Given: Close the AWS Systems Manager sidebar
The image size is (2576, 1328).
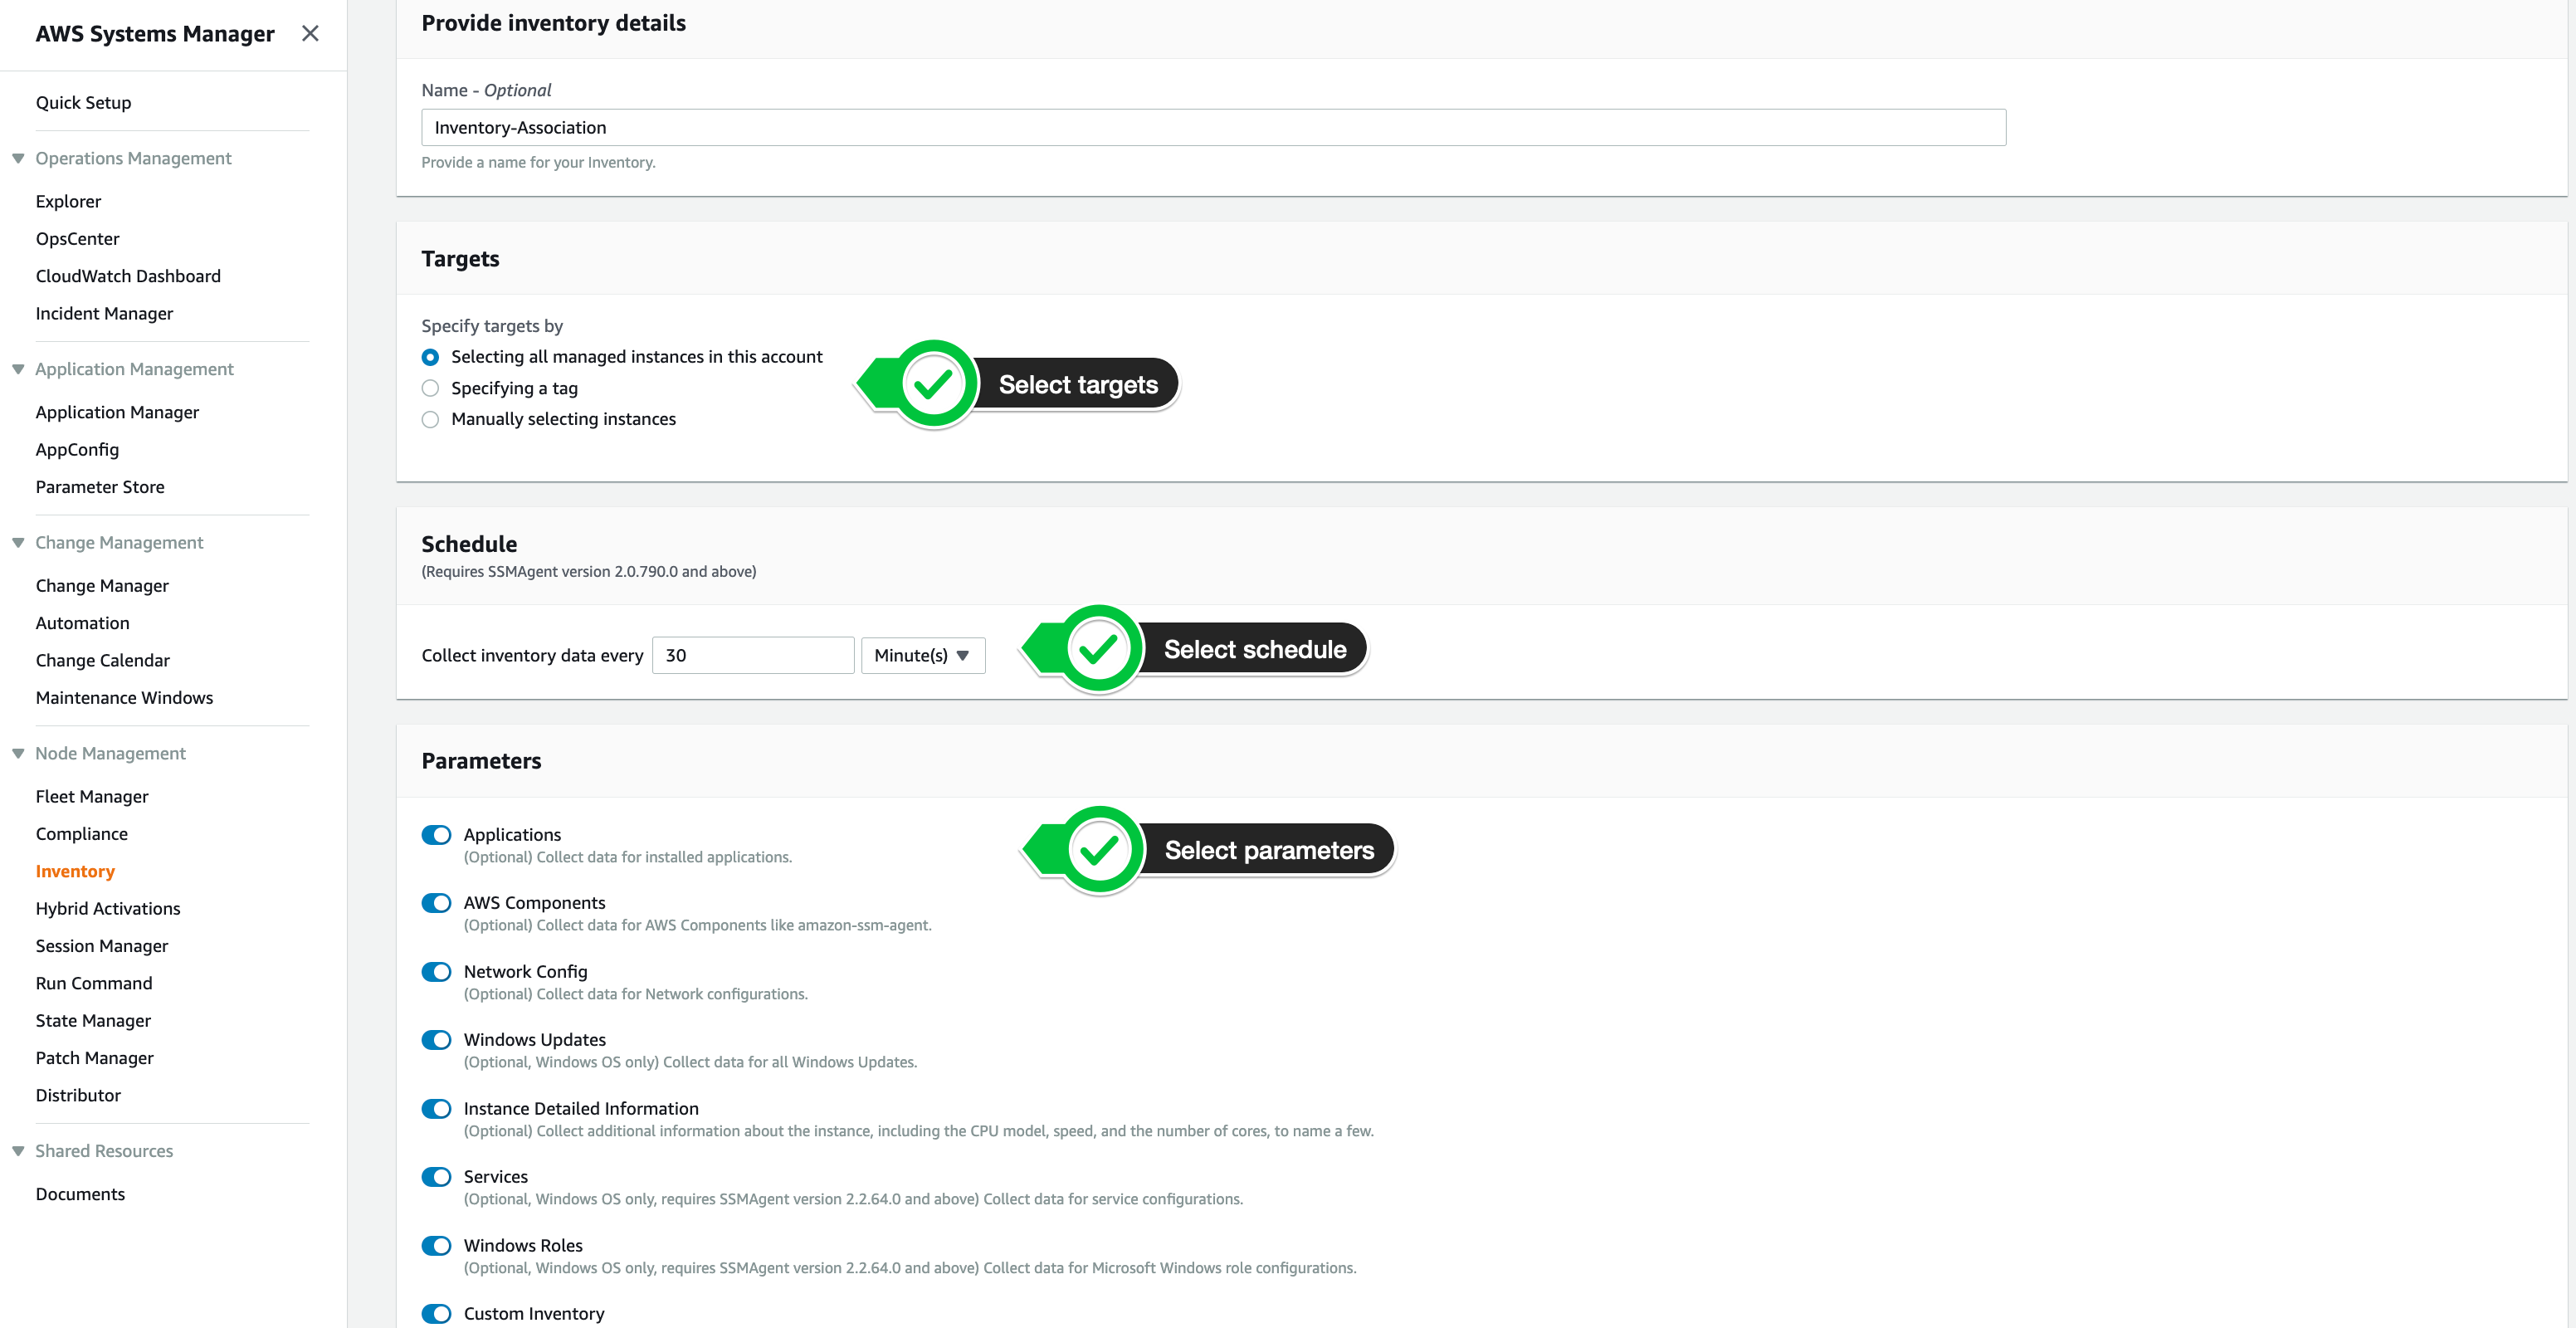Looking at the screenshot, I should click(x=310, y=34).
